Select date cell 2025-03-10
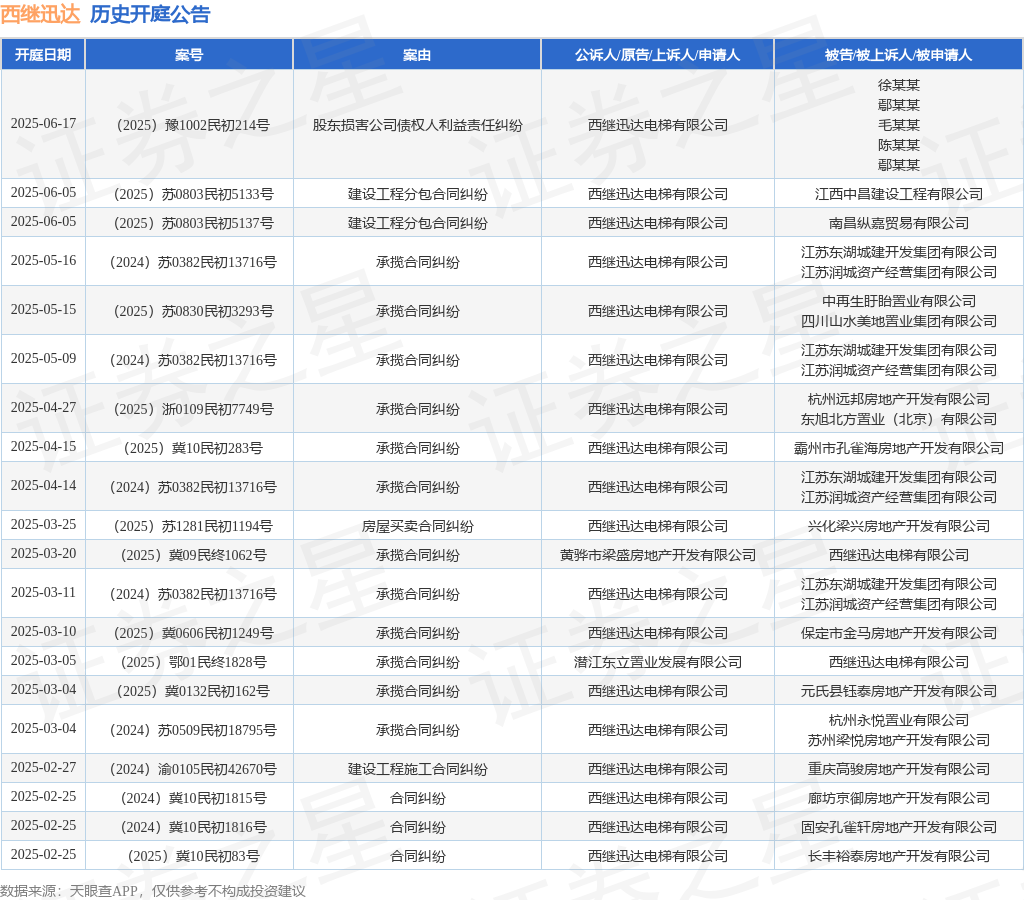 pyautogui.click(x=43, y=632)
